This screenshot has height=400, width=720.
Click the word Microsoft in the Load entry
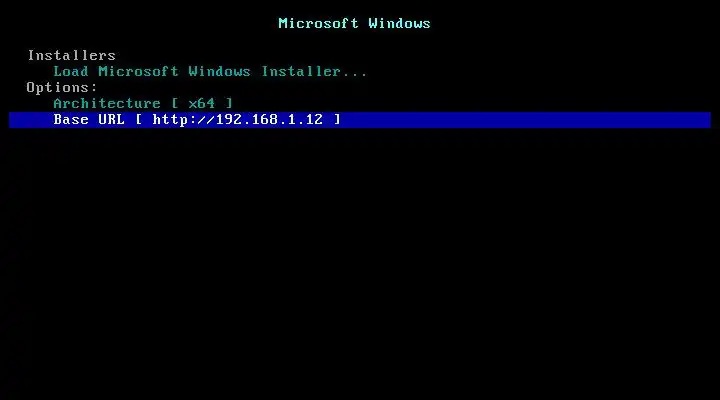[x=138, y=72]
